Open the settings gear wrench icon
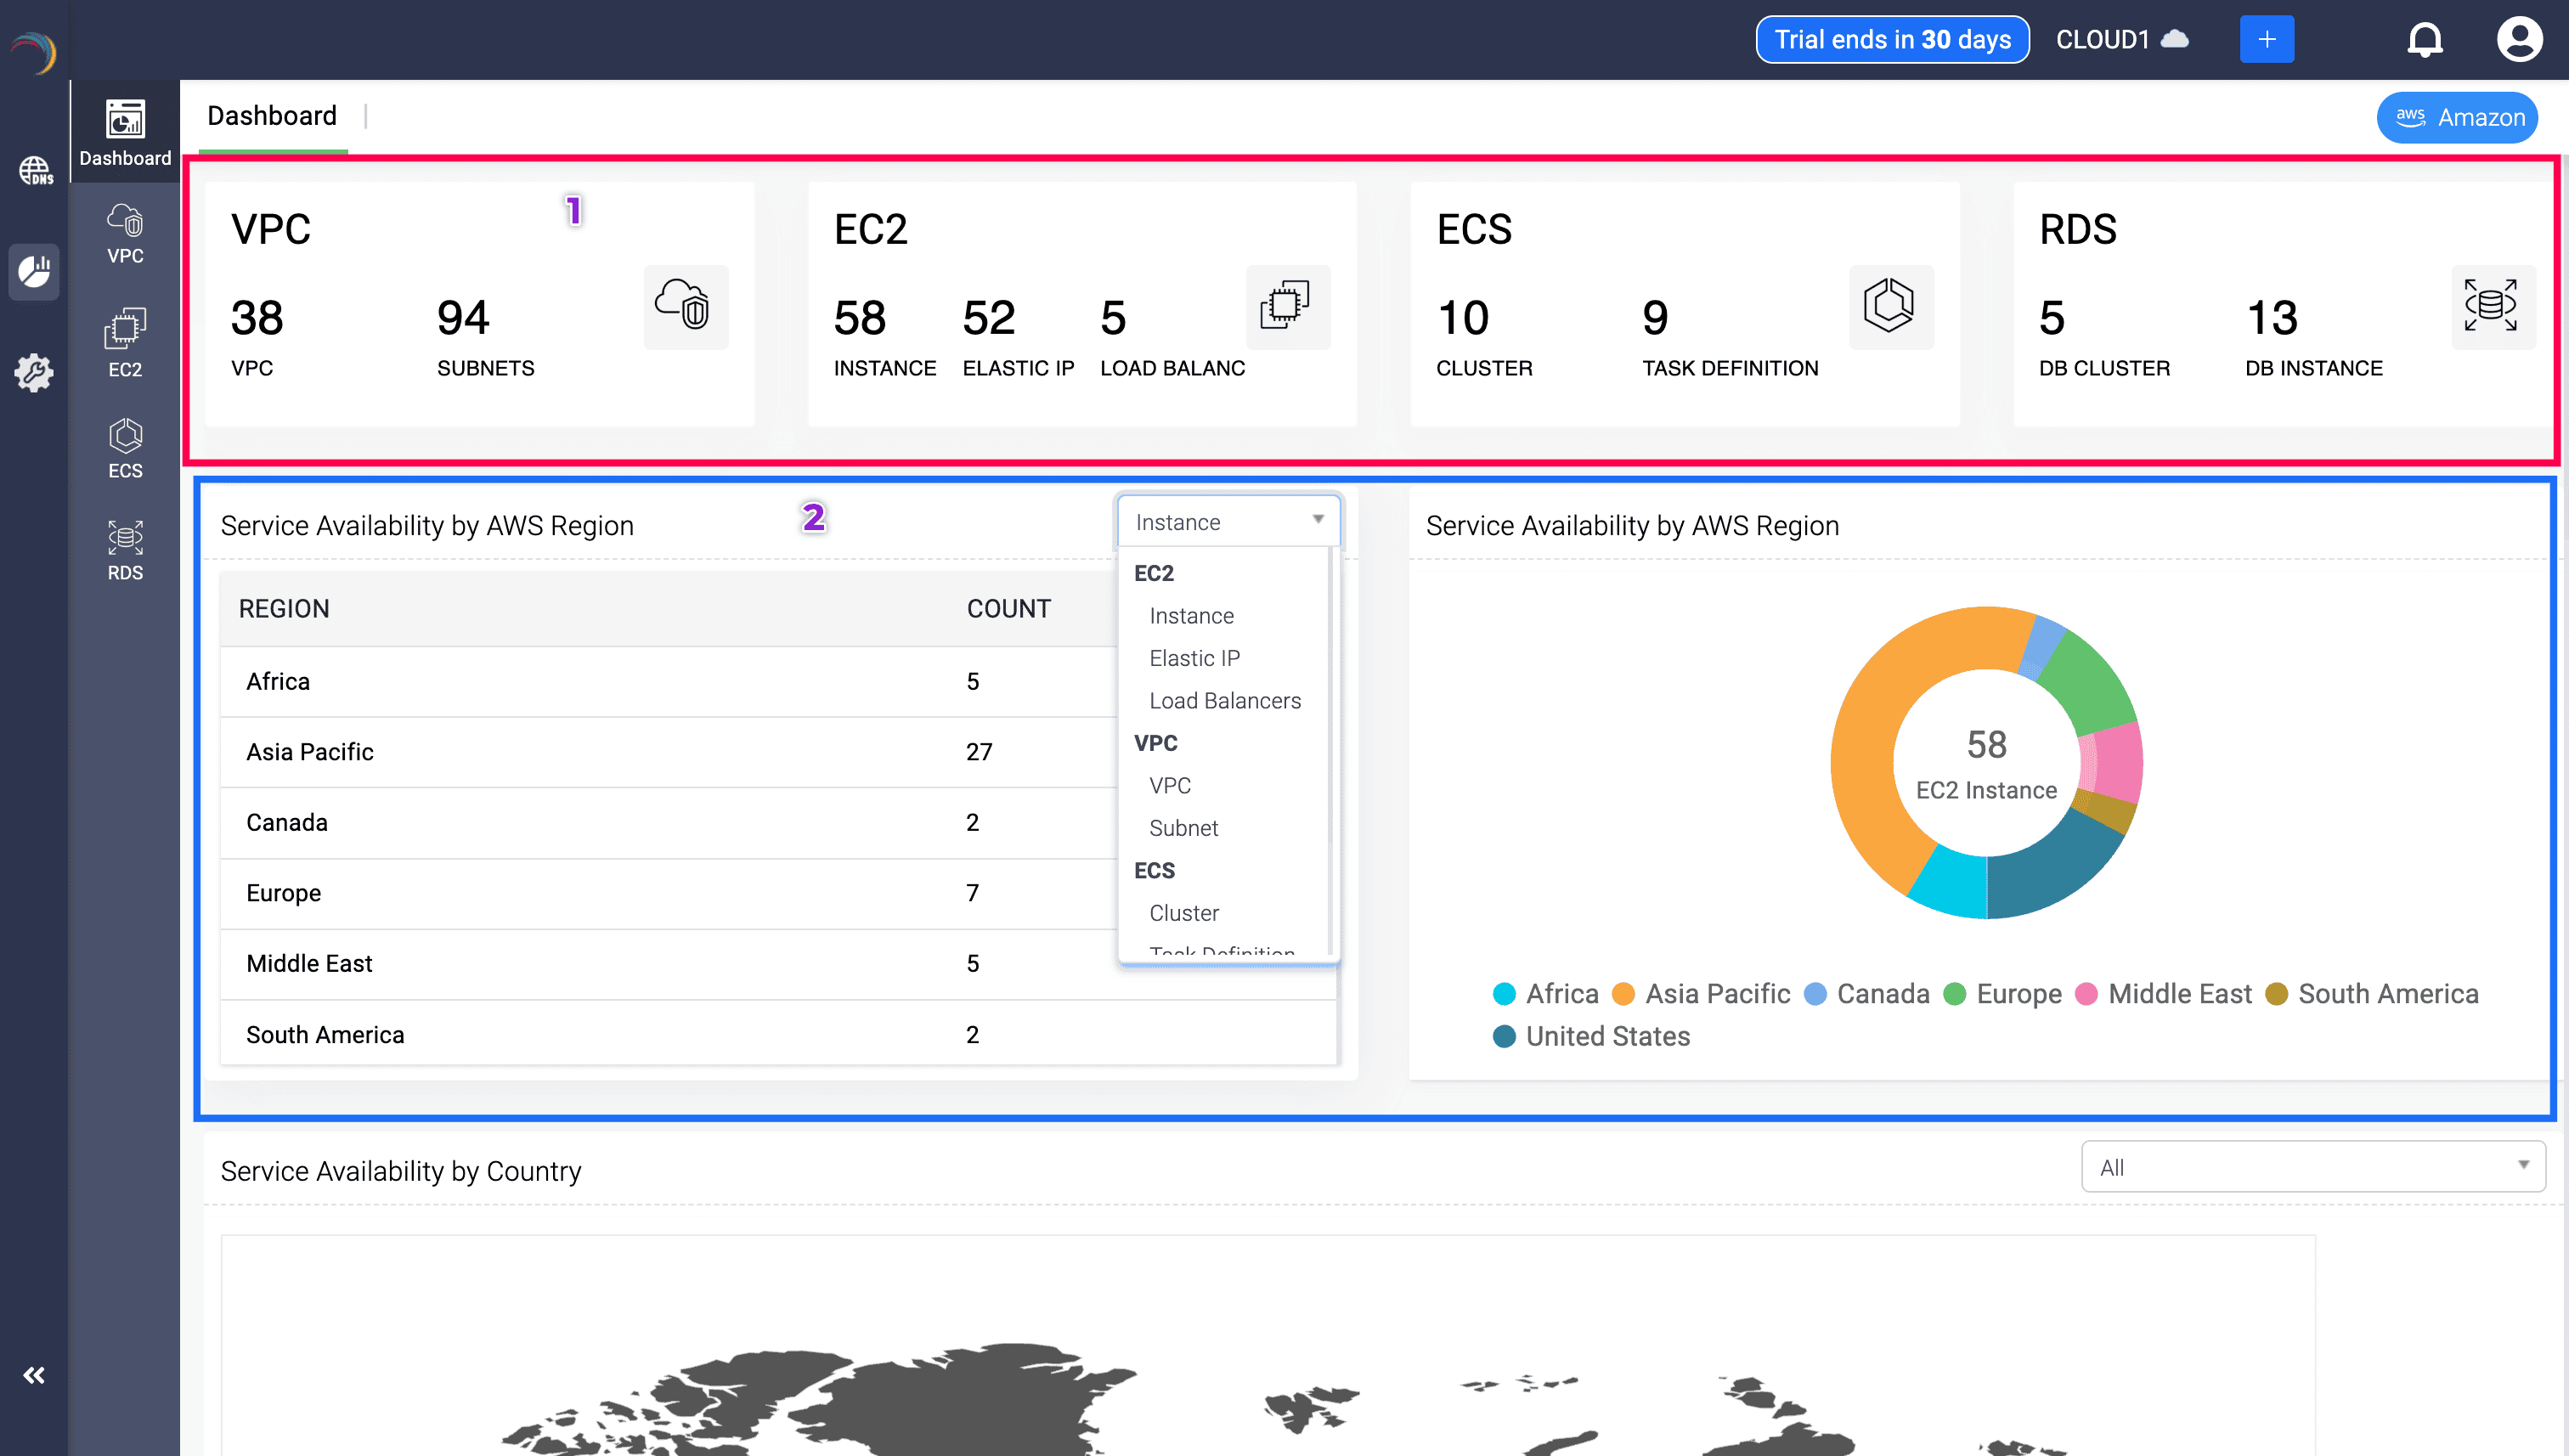The height and width of the screenshot is (1456, 2569). tap(35, 372)
